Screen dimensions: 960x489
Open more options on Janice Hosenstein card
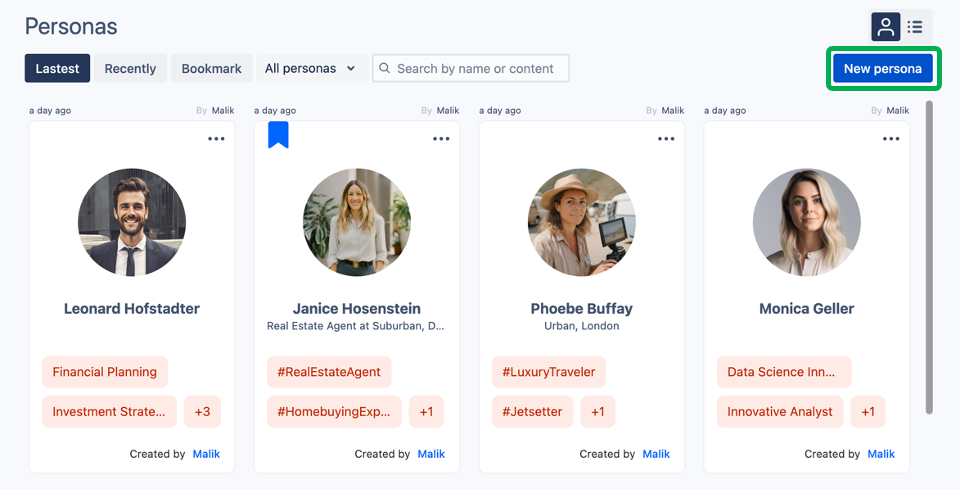coord(441,139)
